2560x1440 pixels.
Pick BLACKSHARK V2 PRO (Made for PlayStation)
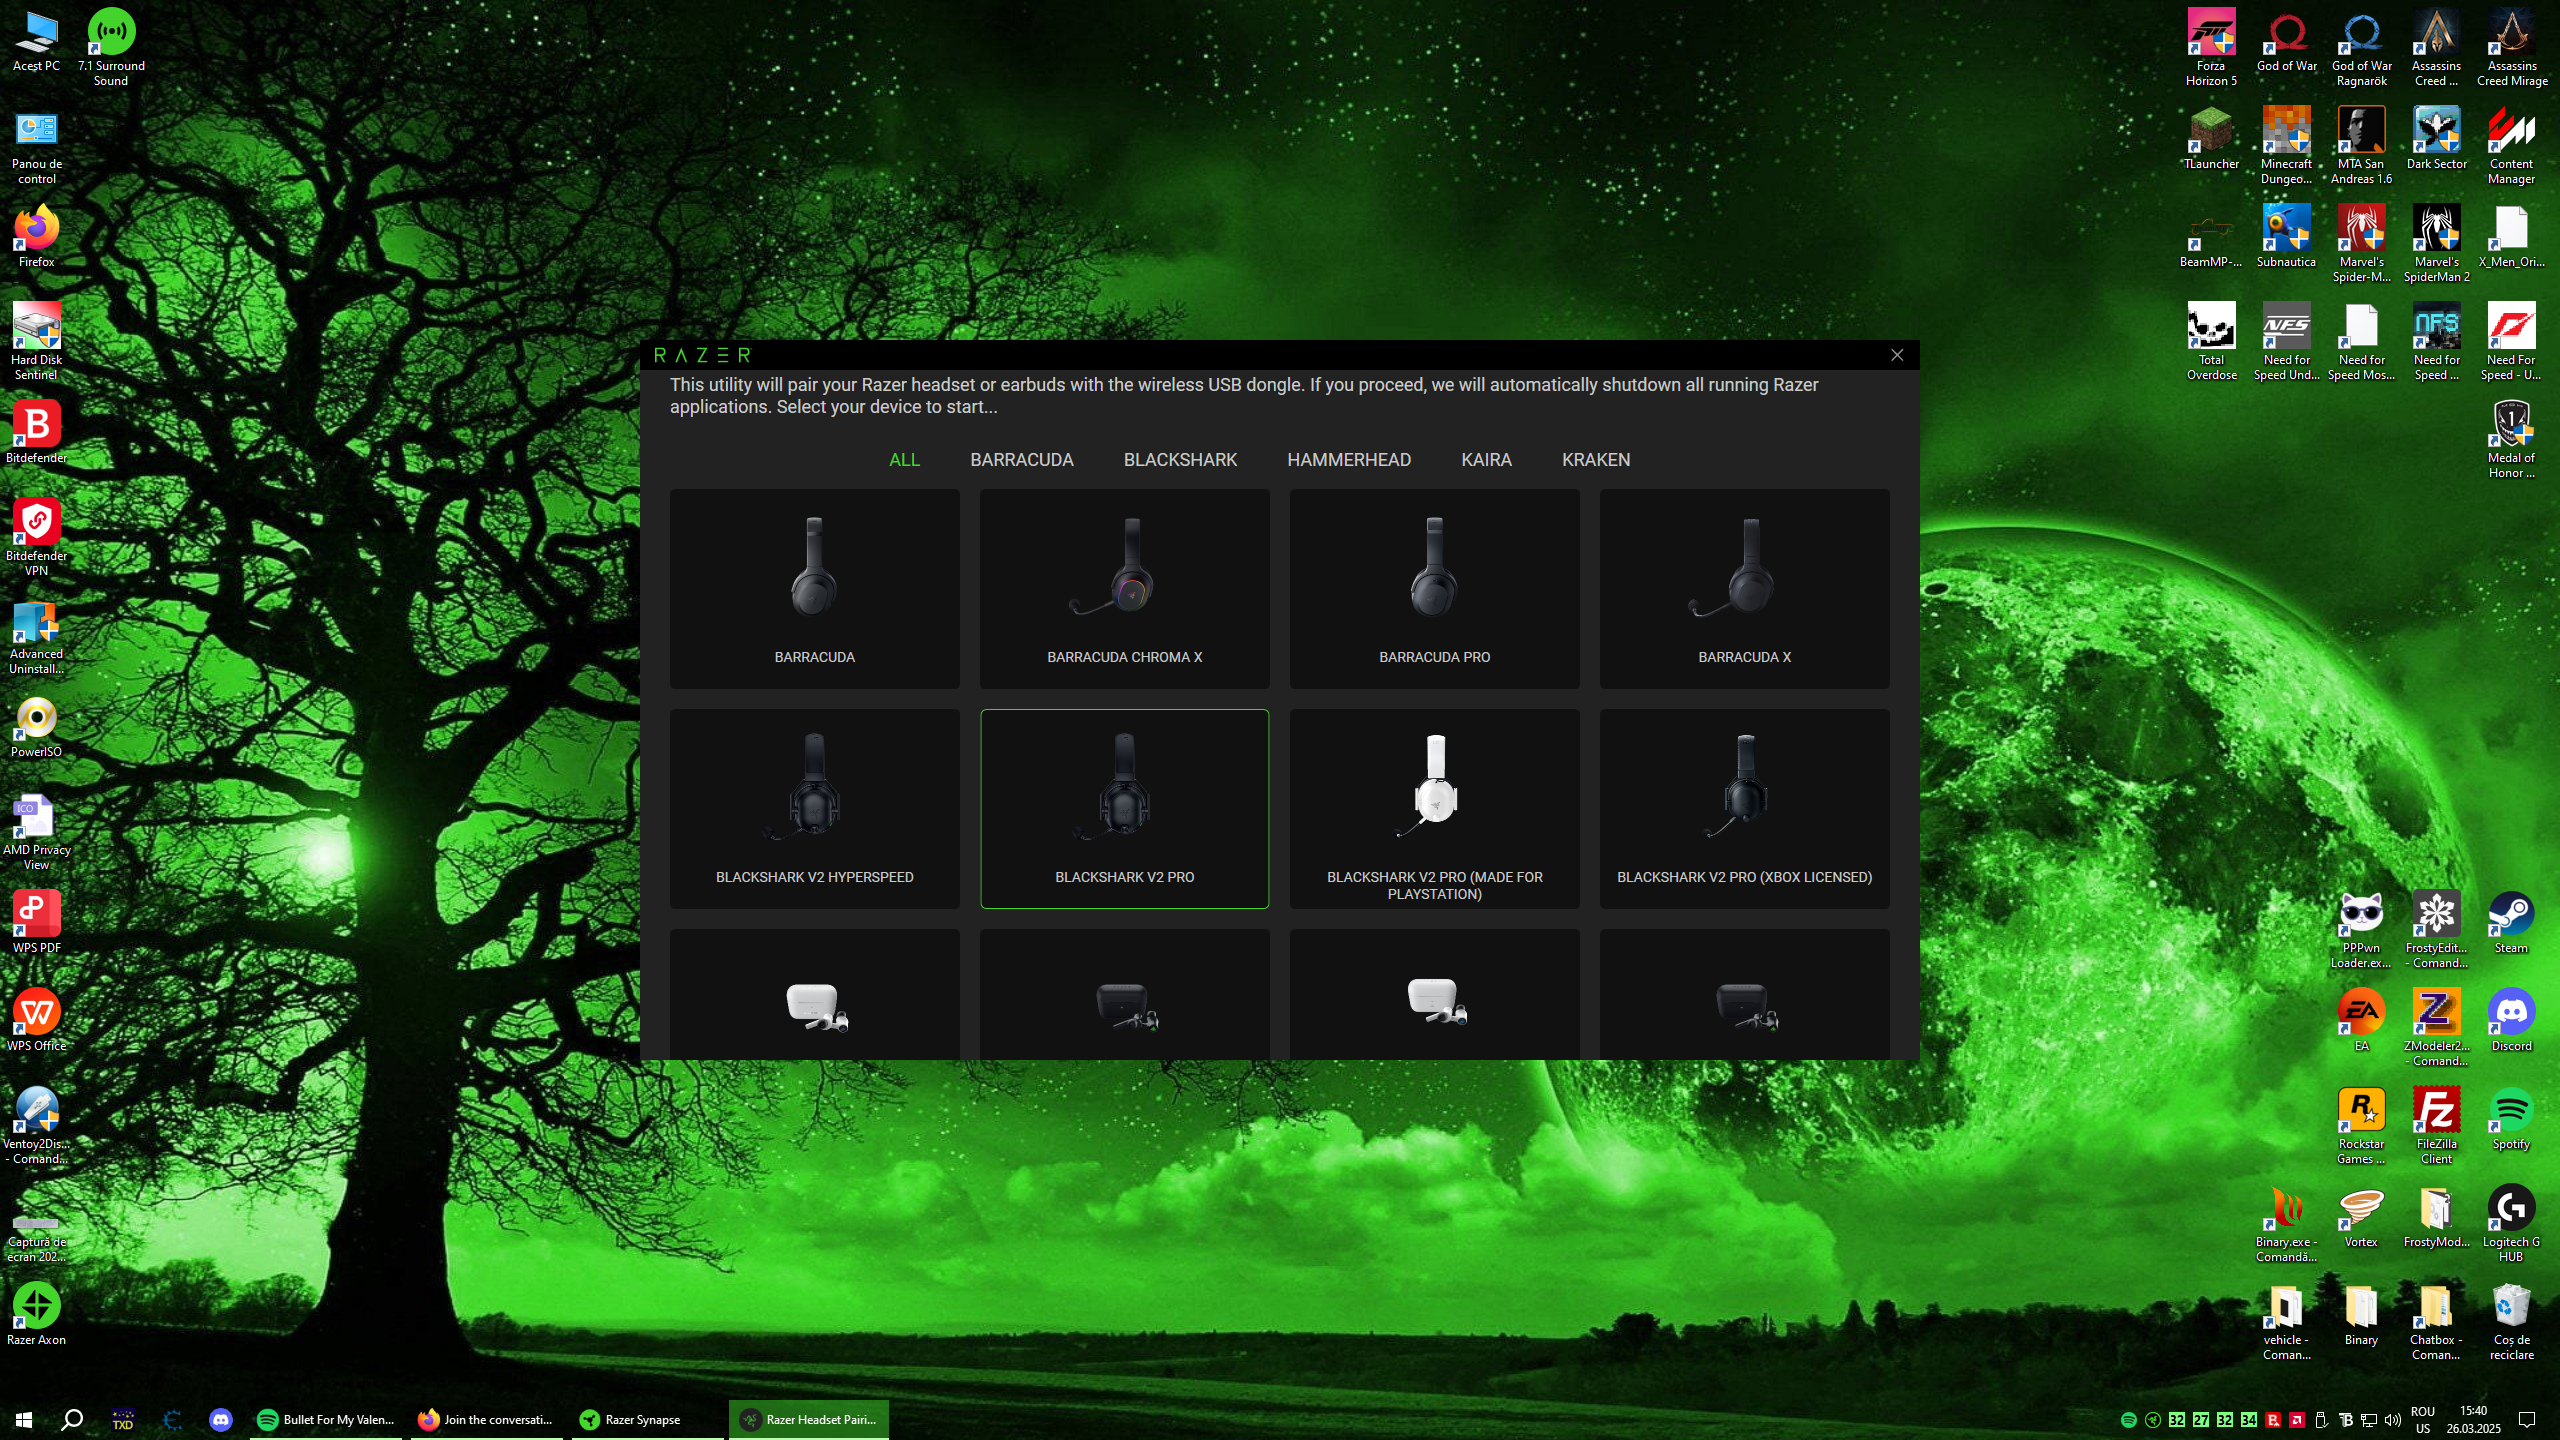1434,808
